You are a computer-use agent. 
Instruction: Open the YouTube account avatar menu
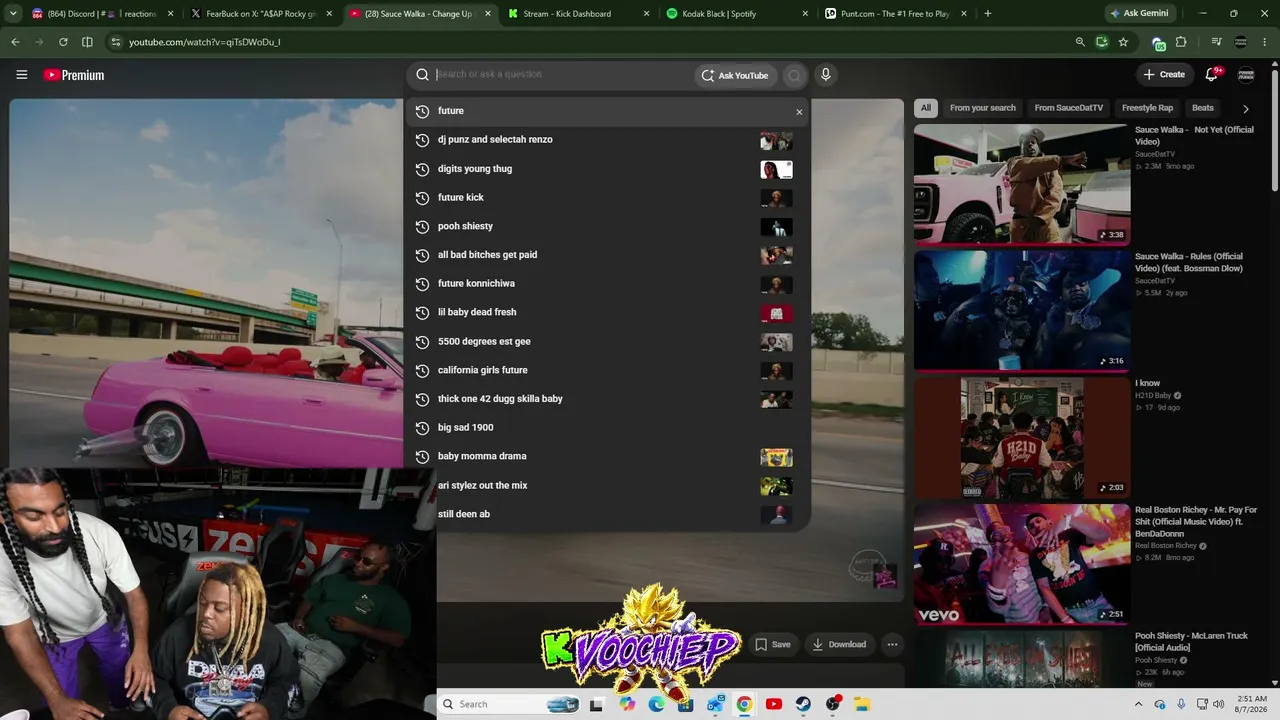click(x=1246, y=75)
